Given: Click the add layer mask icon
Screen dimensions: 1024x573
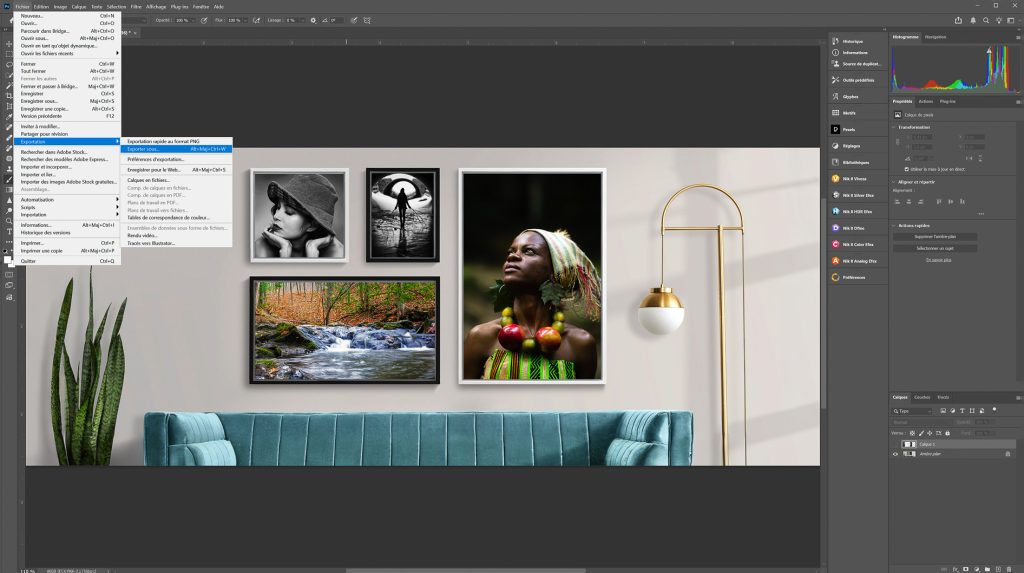Looking at the screenshot, I should point(966,569).
